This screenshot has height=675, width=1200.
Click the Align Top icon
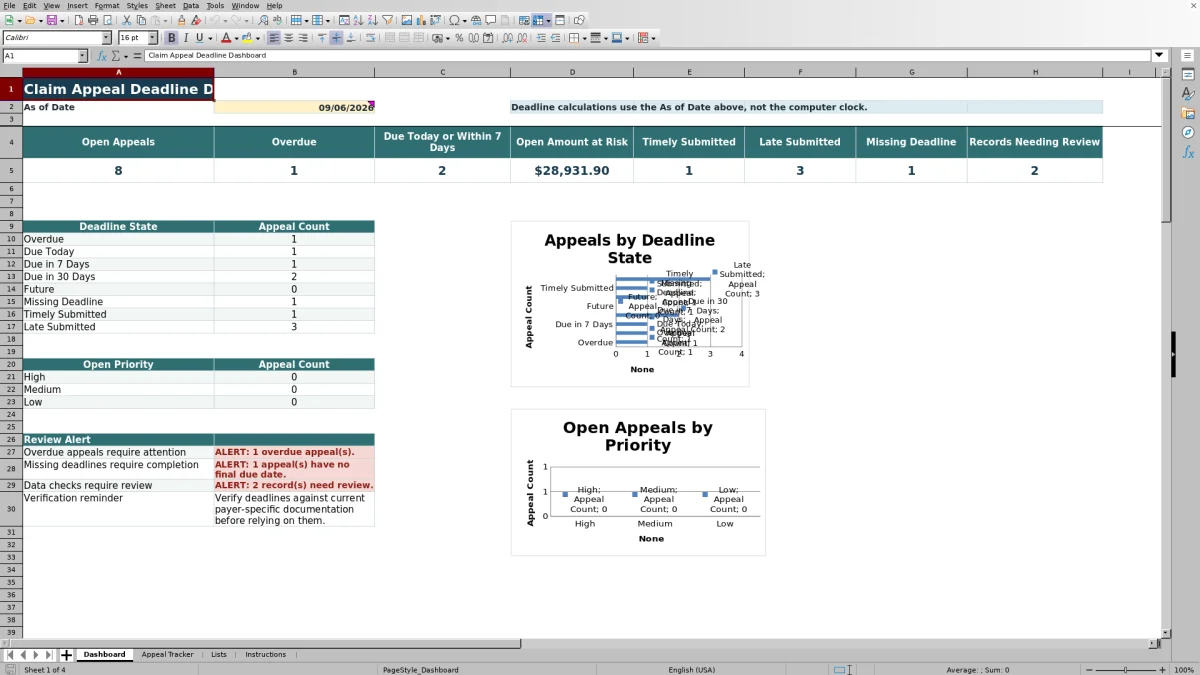[322, 38]
